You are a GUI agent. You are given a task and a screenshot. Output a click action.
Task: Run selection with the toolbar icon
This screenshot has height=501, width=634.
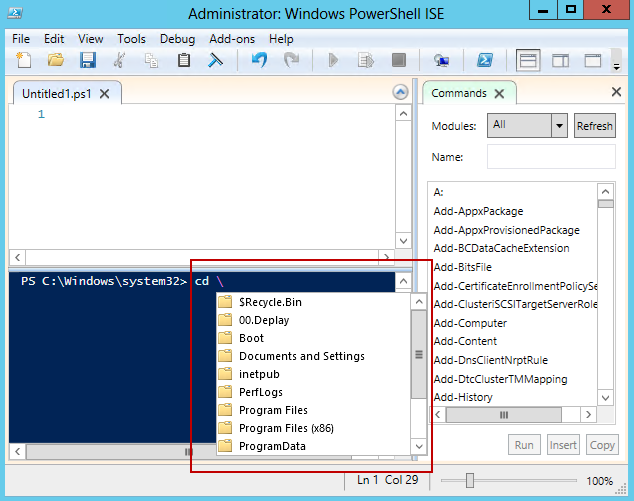click(x=366, y=61)
